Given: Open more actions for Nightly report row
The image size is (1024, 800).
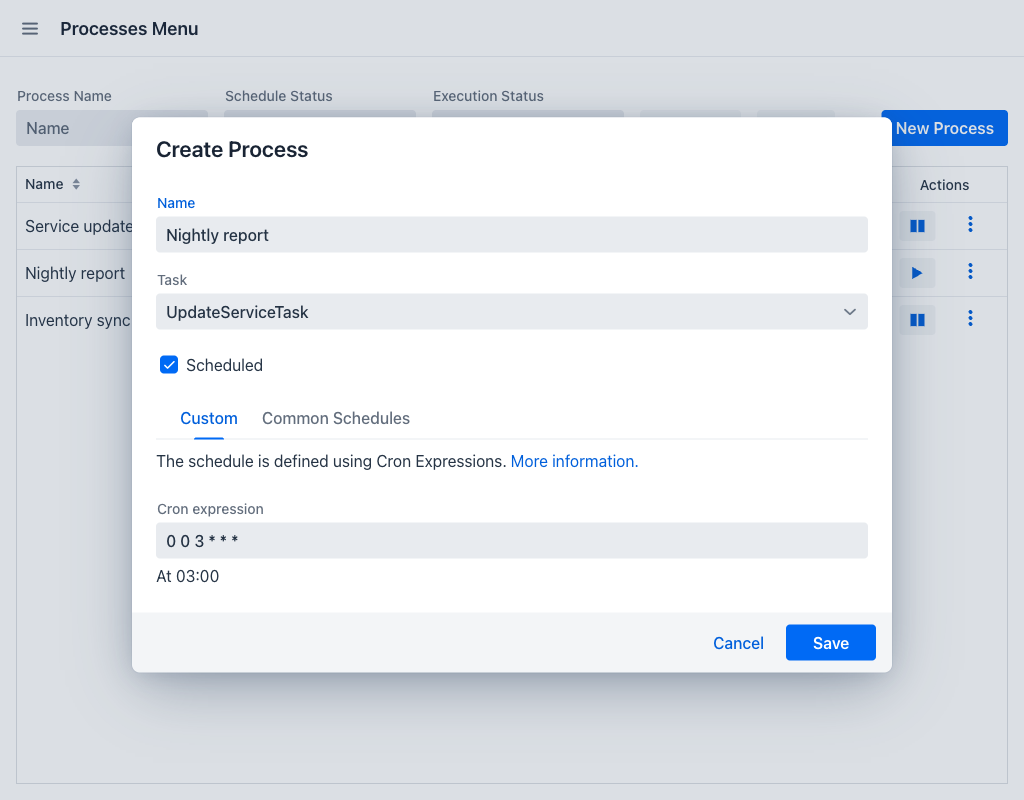Looking at the screenshot, I should 970,271.
